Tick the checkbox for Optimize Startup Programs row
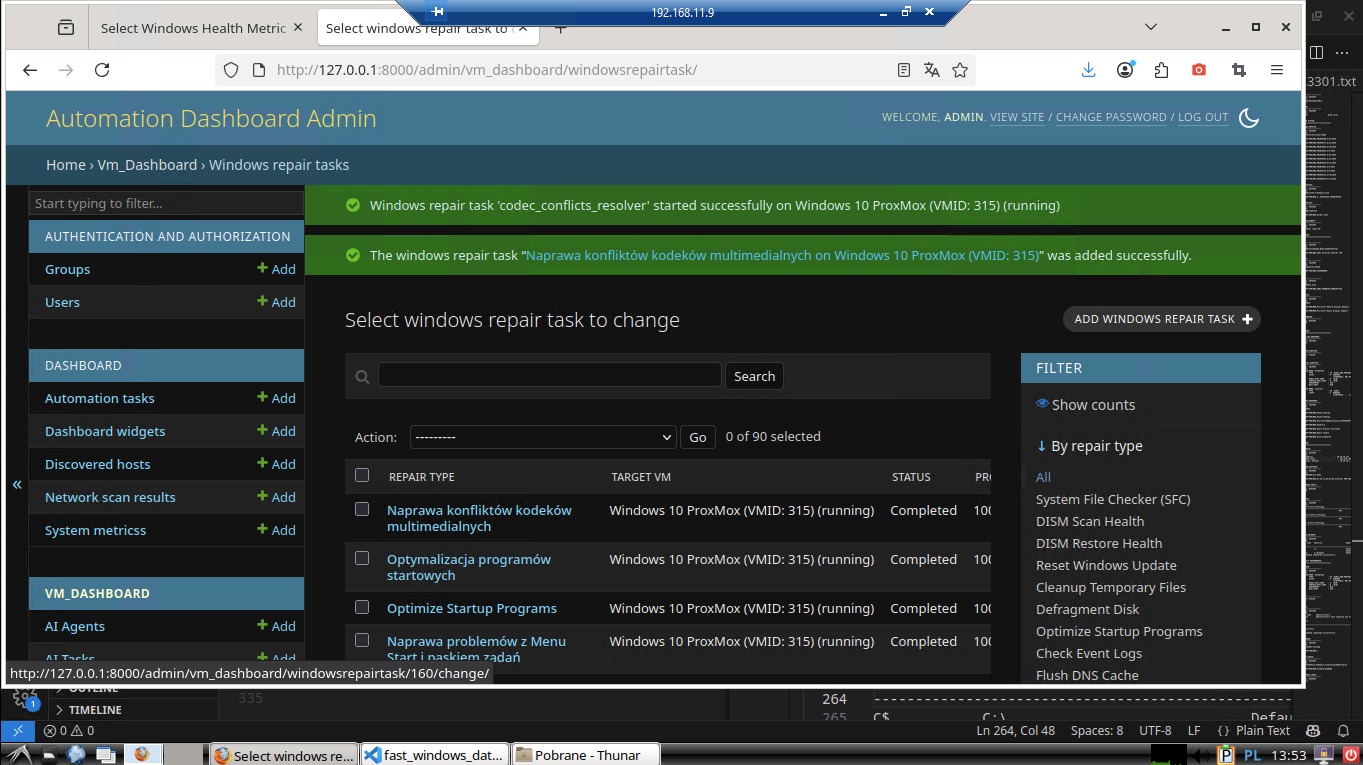 click(362, 607)
